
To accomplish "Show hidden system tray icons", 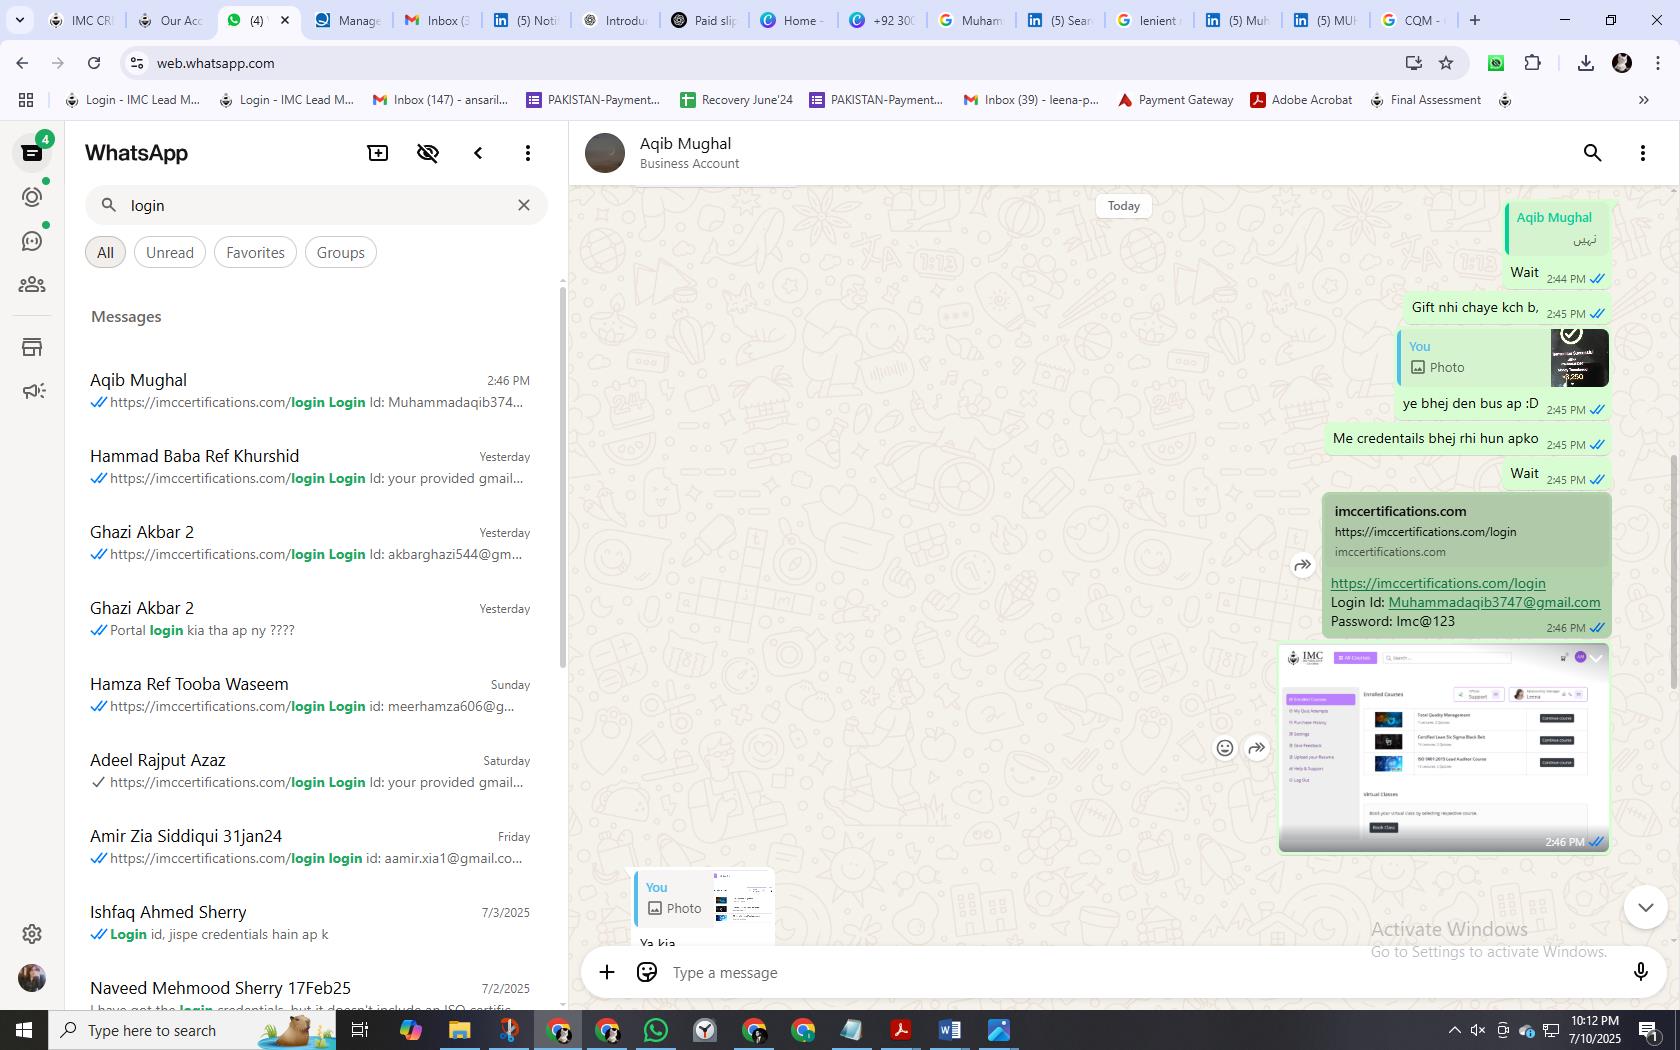I will (x=1455, y=1030).
